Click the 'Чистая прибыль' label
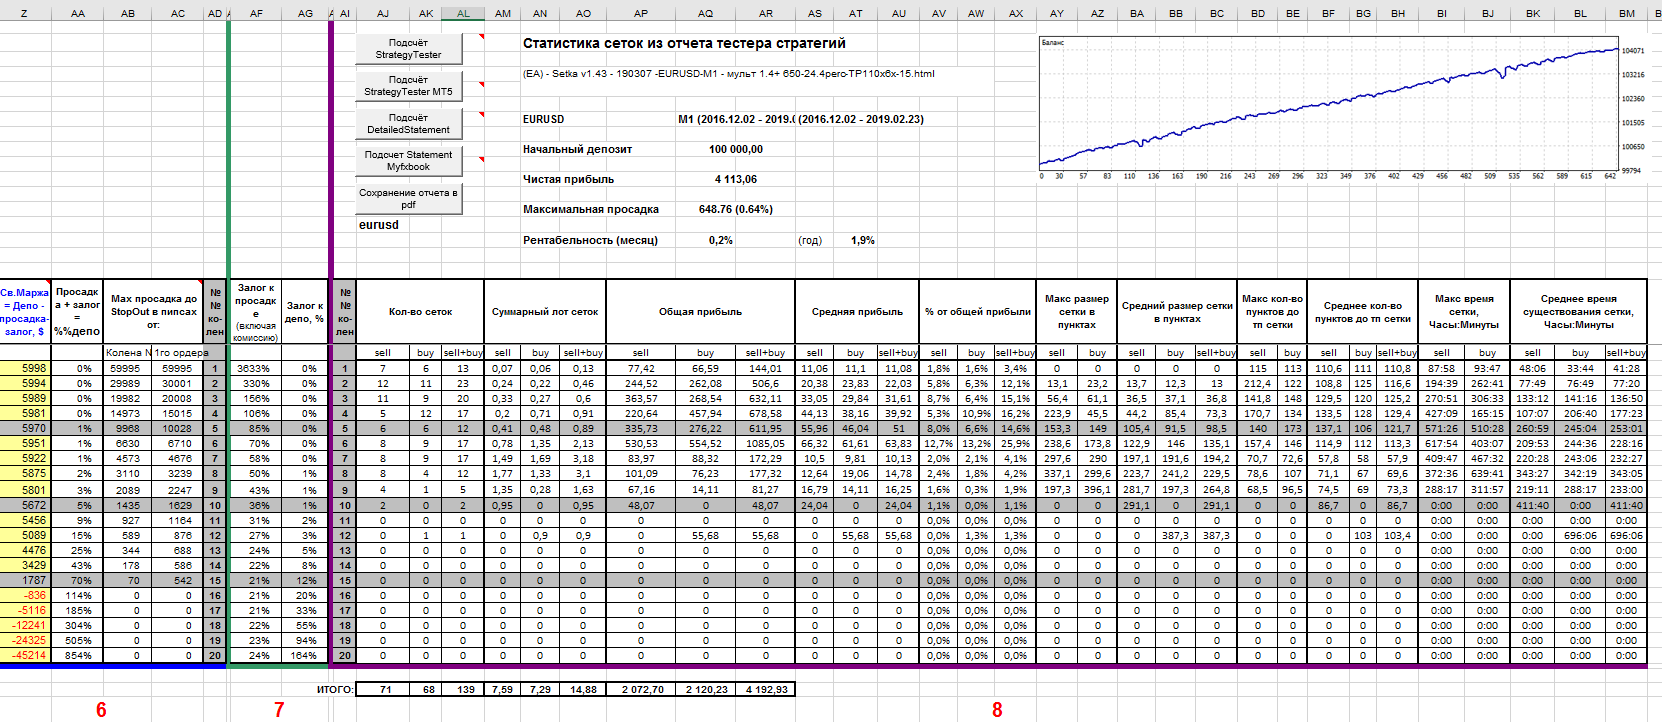This screenshot has height=722, width=1662. (x=568, y=179)
